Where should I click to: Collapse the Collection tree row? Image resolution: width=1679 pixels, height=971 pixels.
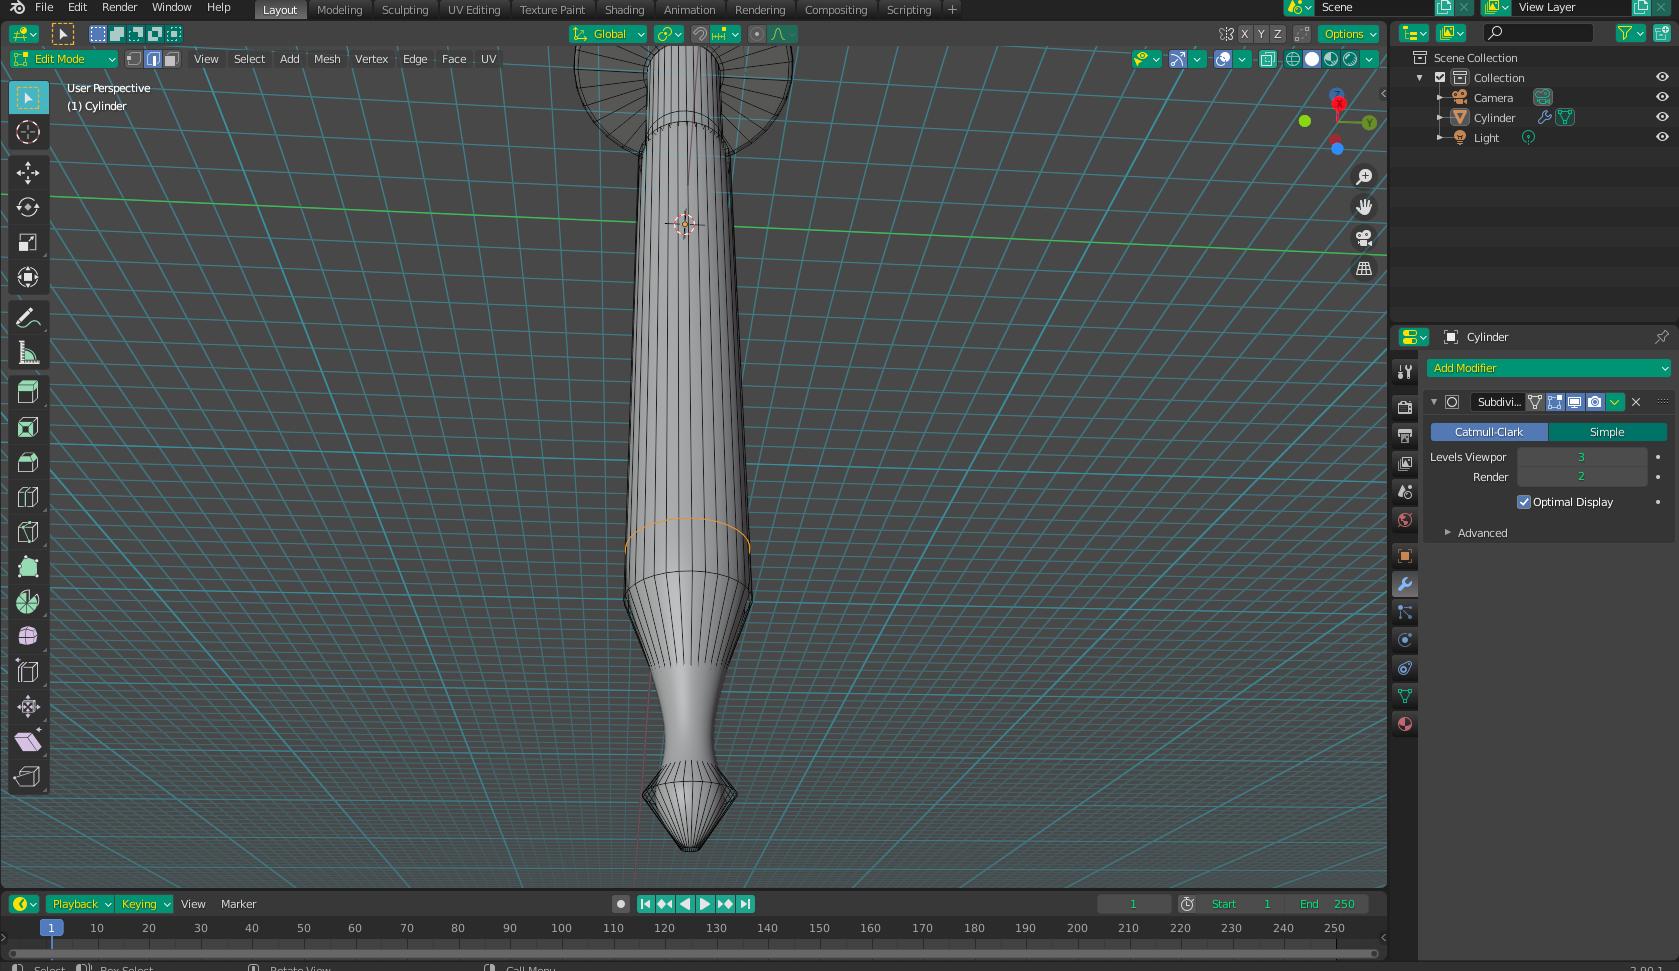click(1419, 78)
